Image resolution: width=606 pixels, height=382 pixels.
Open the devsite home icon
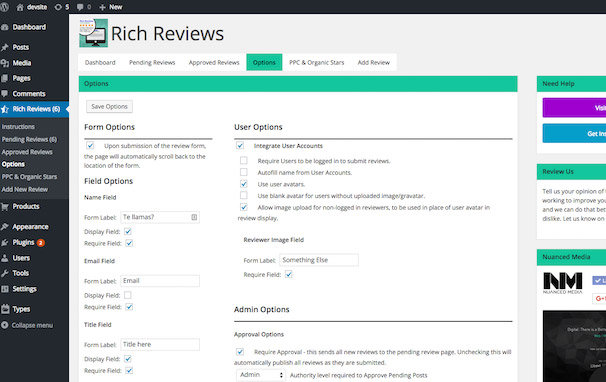click(x=20, y=7)
